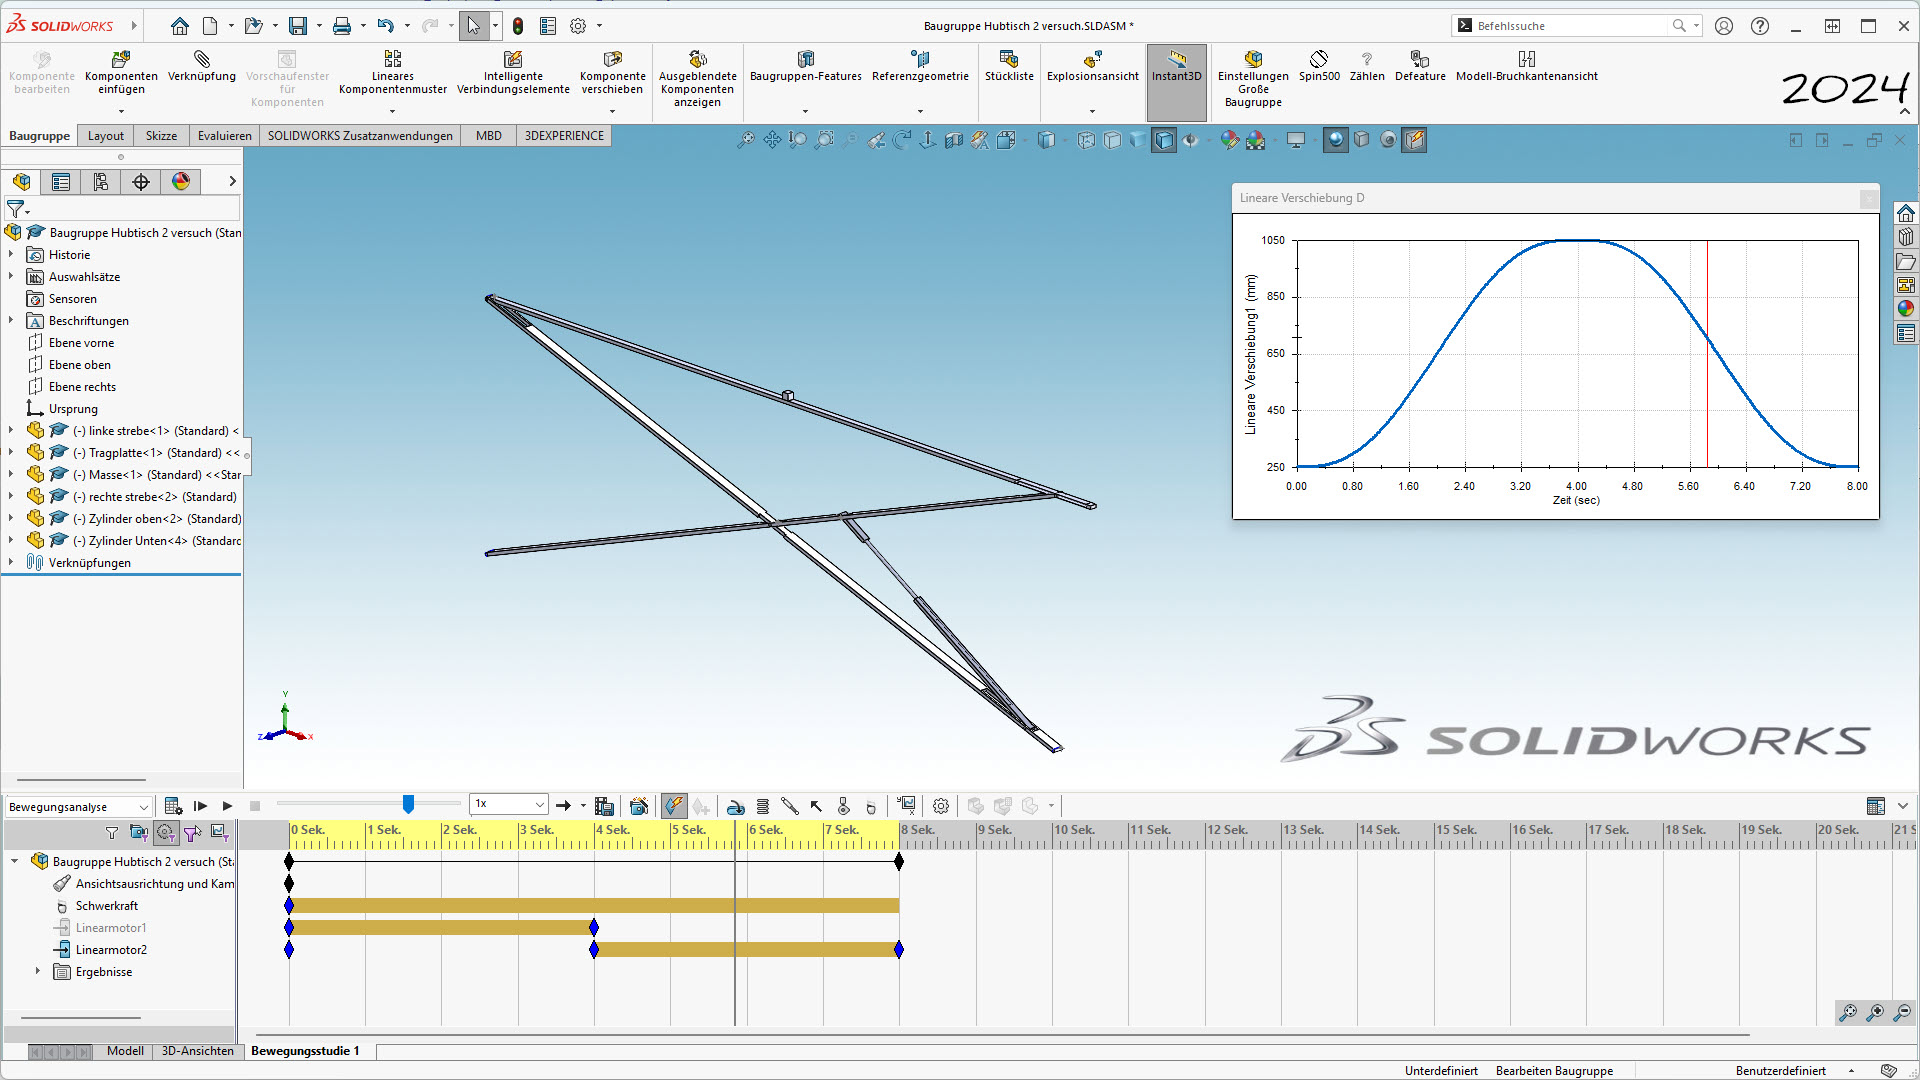The width and height of the screenshot is (1920, 1080).
Task: Open the playback speed 1x dropdown
Action: [x=510, y=804]
